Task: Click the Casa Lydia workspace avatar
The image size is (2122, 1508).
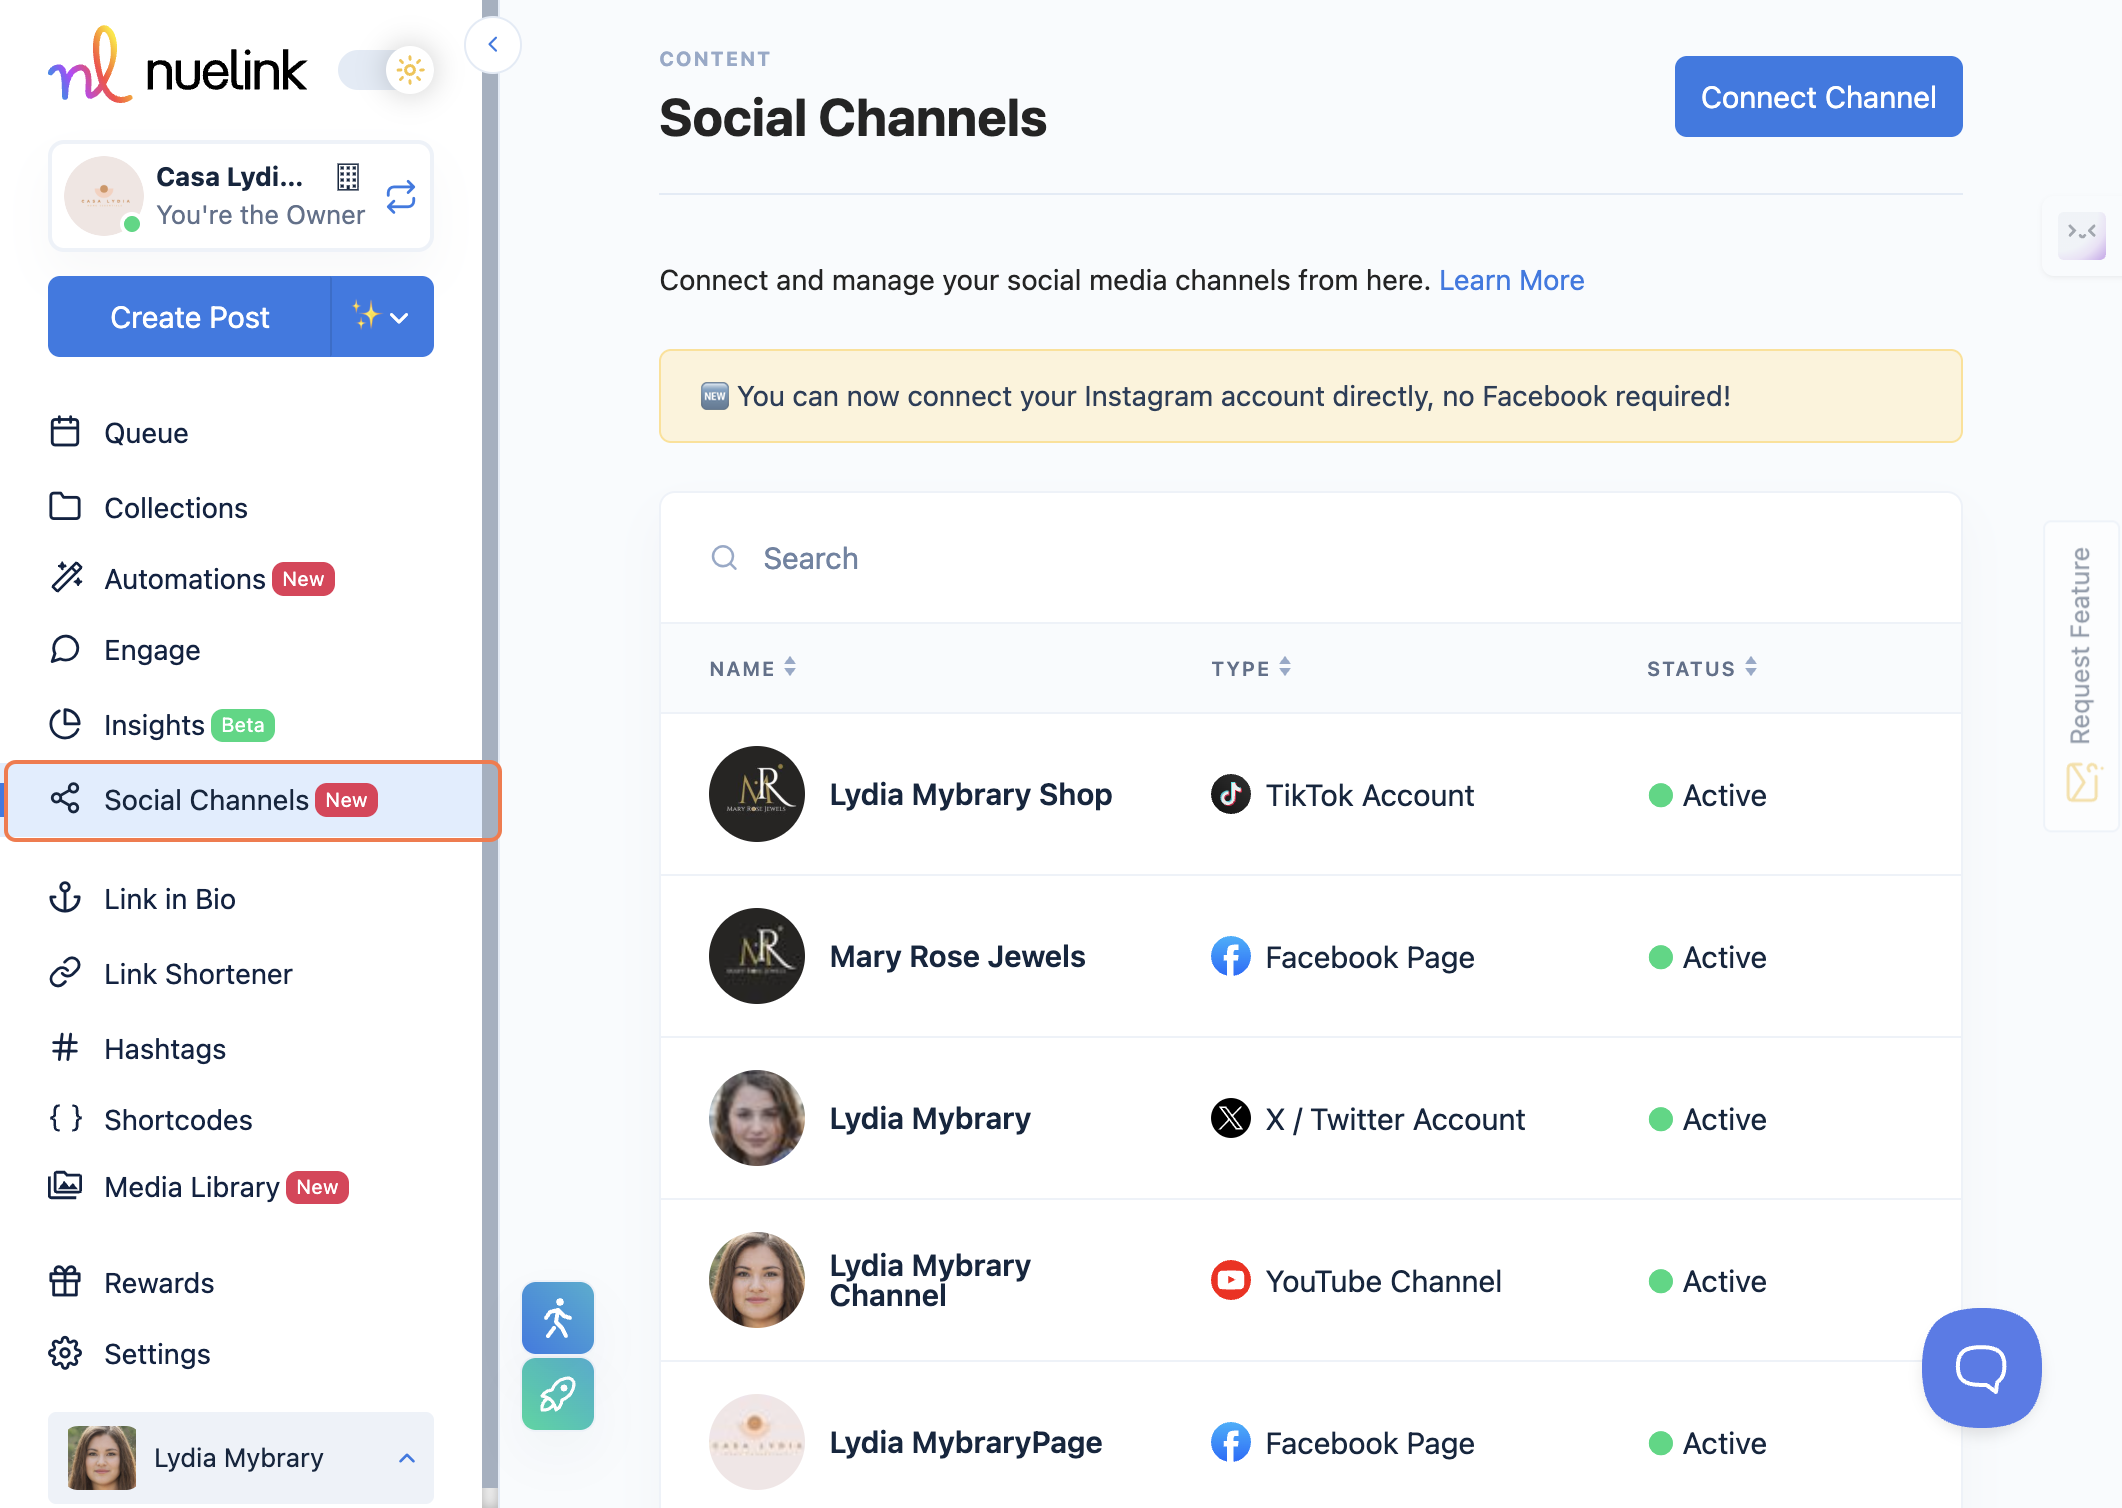Action: (x=104, y=195)
